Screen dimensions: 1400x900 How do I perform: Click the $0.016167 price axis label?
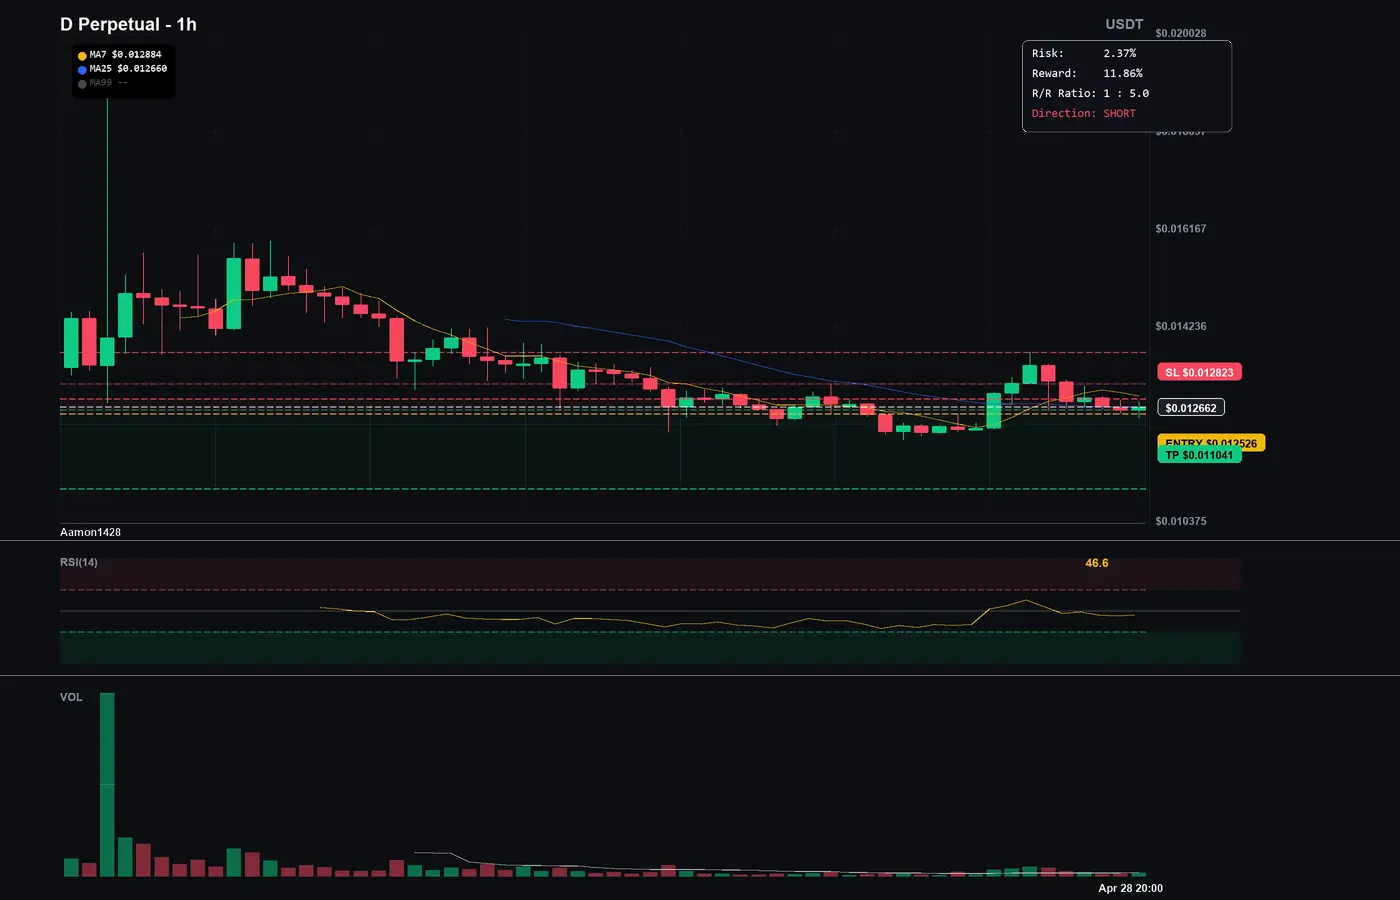(x=1181, y=229)
